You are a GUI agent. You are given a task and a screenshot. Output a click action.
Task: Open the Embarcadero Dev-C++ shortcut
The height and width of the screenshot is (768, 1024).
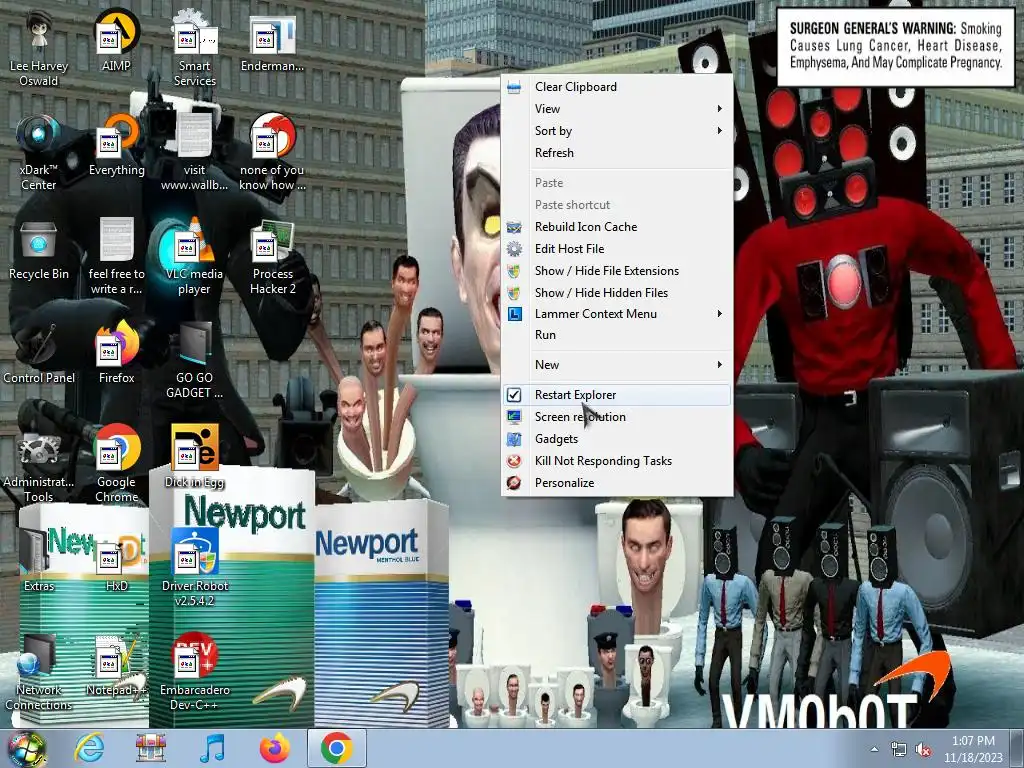195,673
